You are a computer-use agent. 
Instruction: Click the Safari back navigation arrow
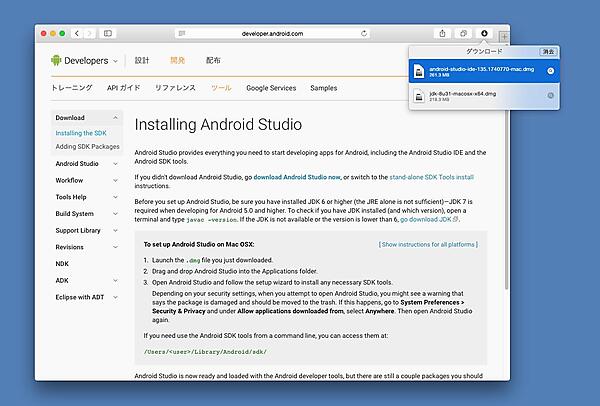(78, 33)
